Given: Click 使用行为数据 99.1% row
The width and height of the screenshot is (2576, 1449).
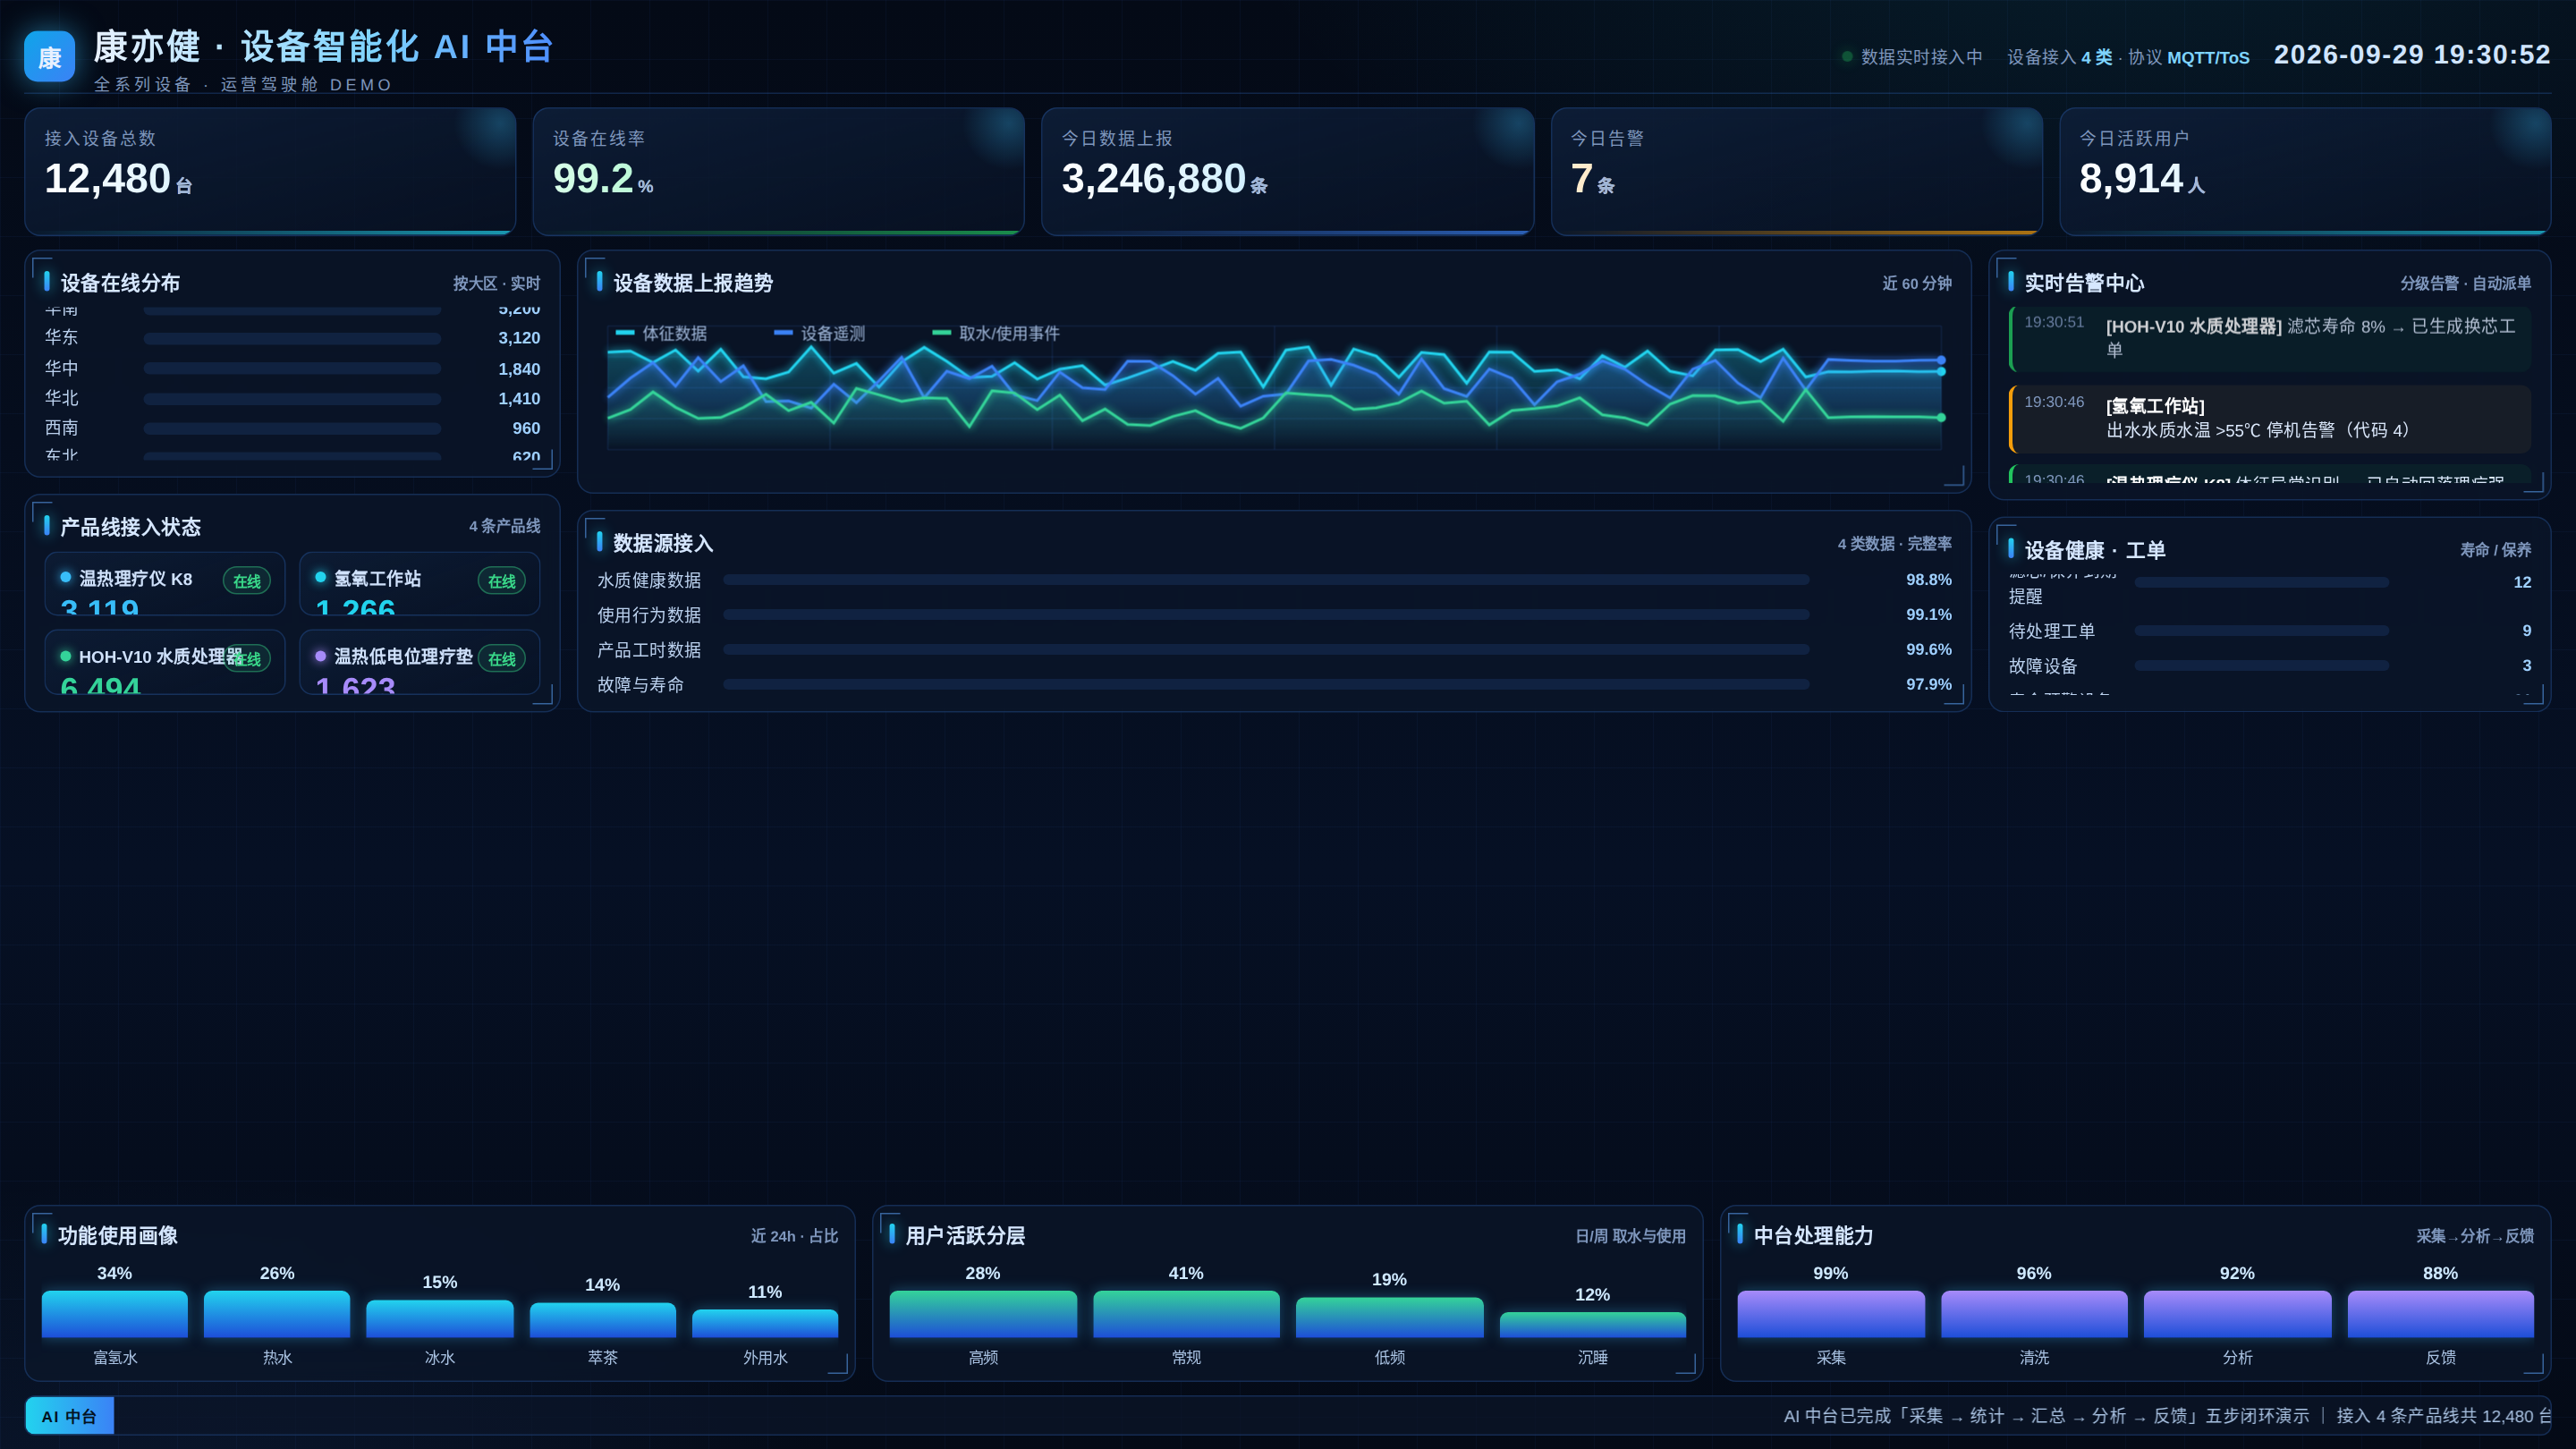Looking at the screenshot, I should pos(1274,615).
